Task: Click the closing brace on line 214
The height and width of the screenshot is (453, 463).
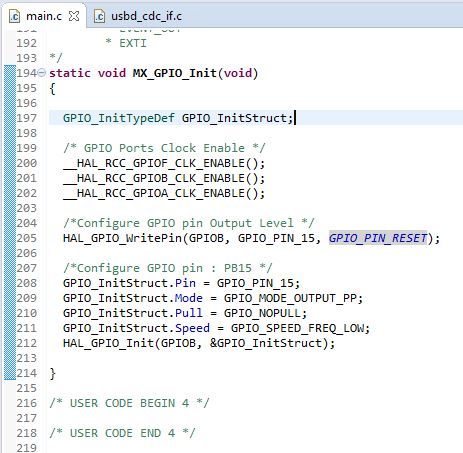Action: click(x=52, y=373)
